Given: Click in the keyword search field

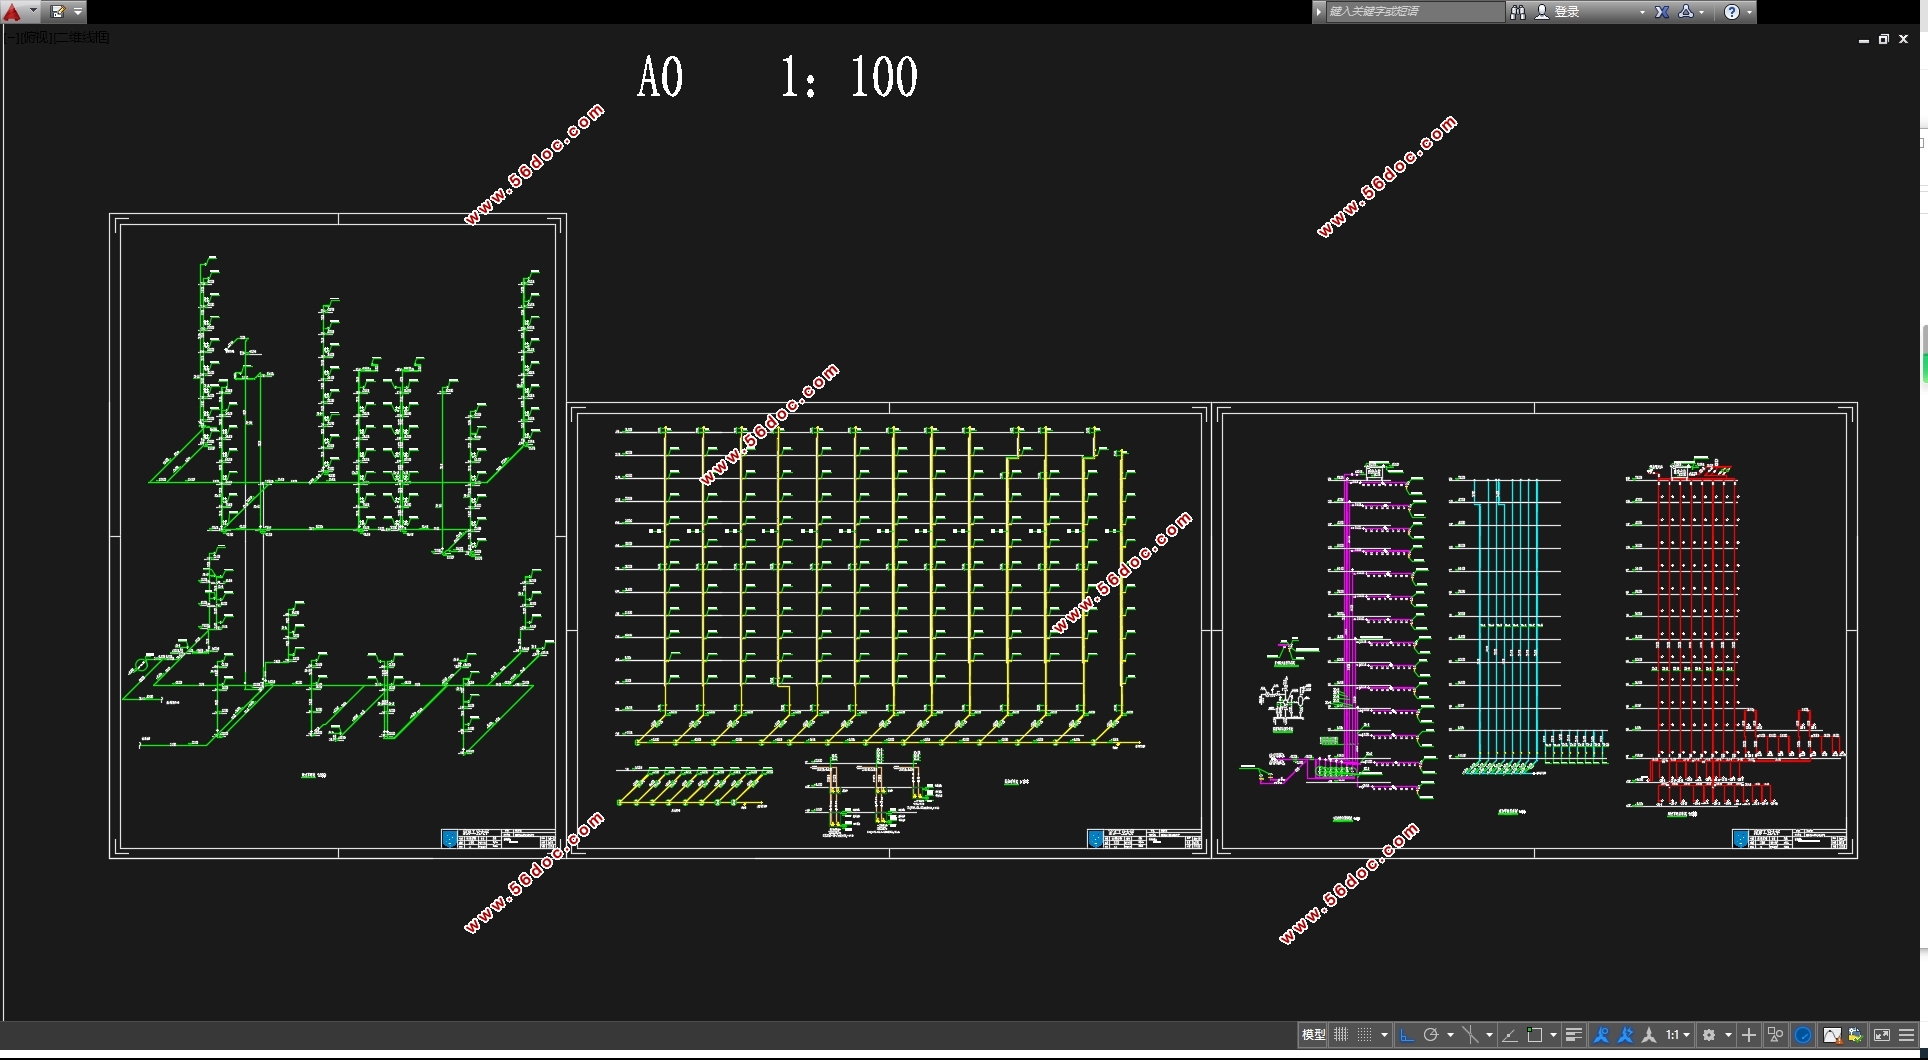Looking at the screenshot, I should [x=1414, y=12].
